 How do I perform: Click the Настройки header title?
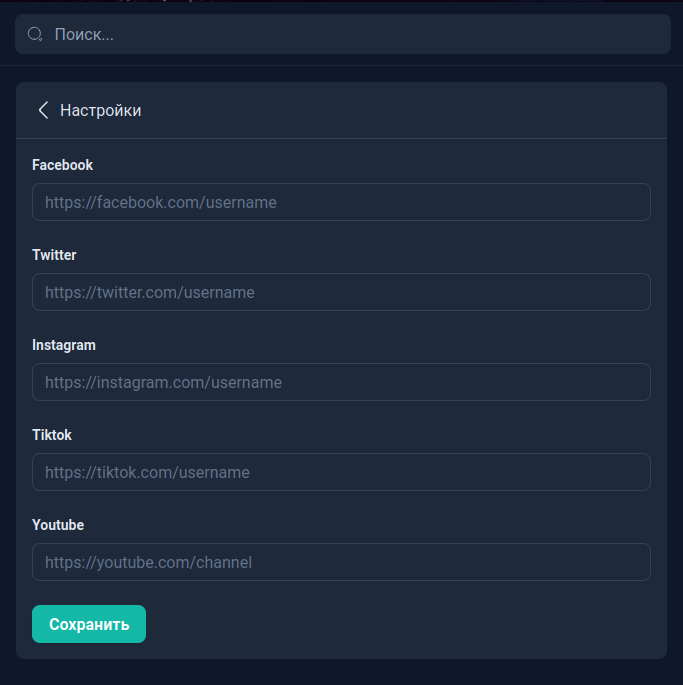[x=101, y=110]
